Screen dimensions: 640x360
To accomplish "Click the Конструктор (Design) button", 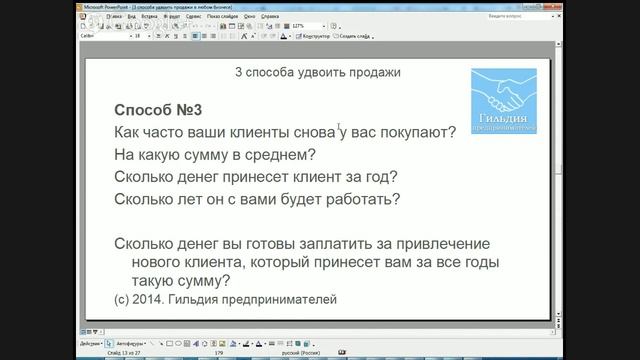I will 313,36.
